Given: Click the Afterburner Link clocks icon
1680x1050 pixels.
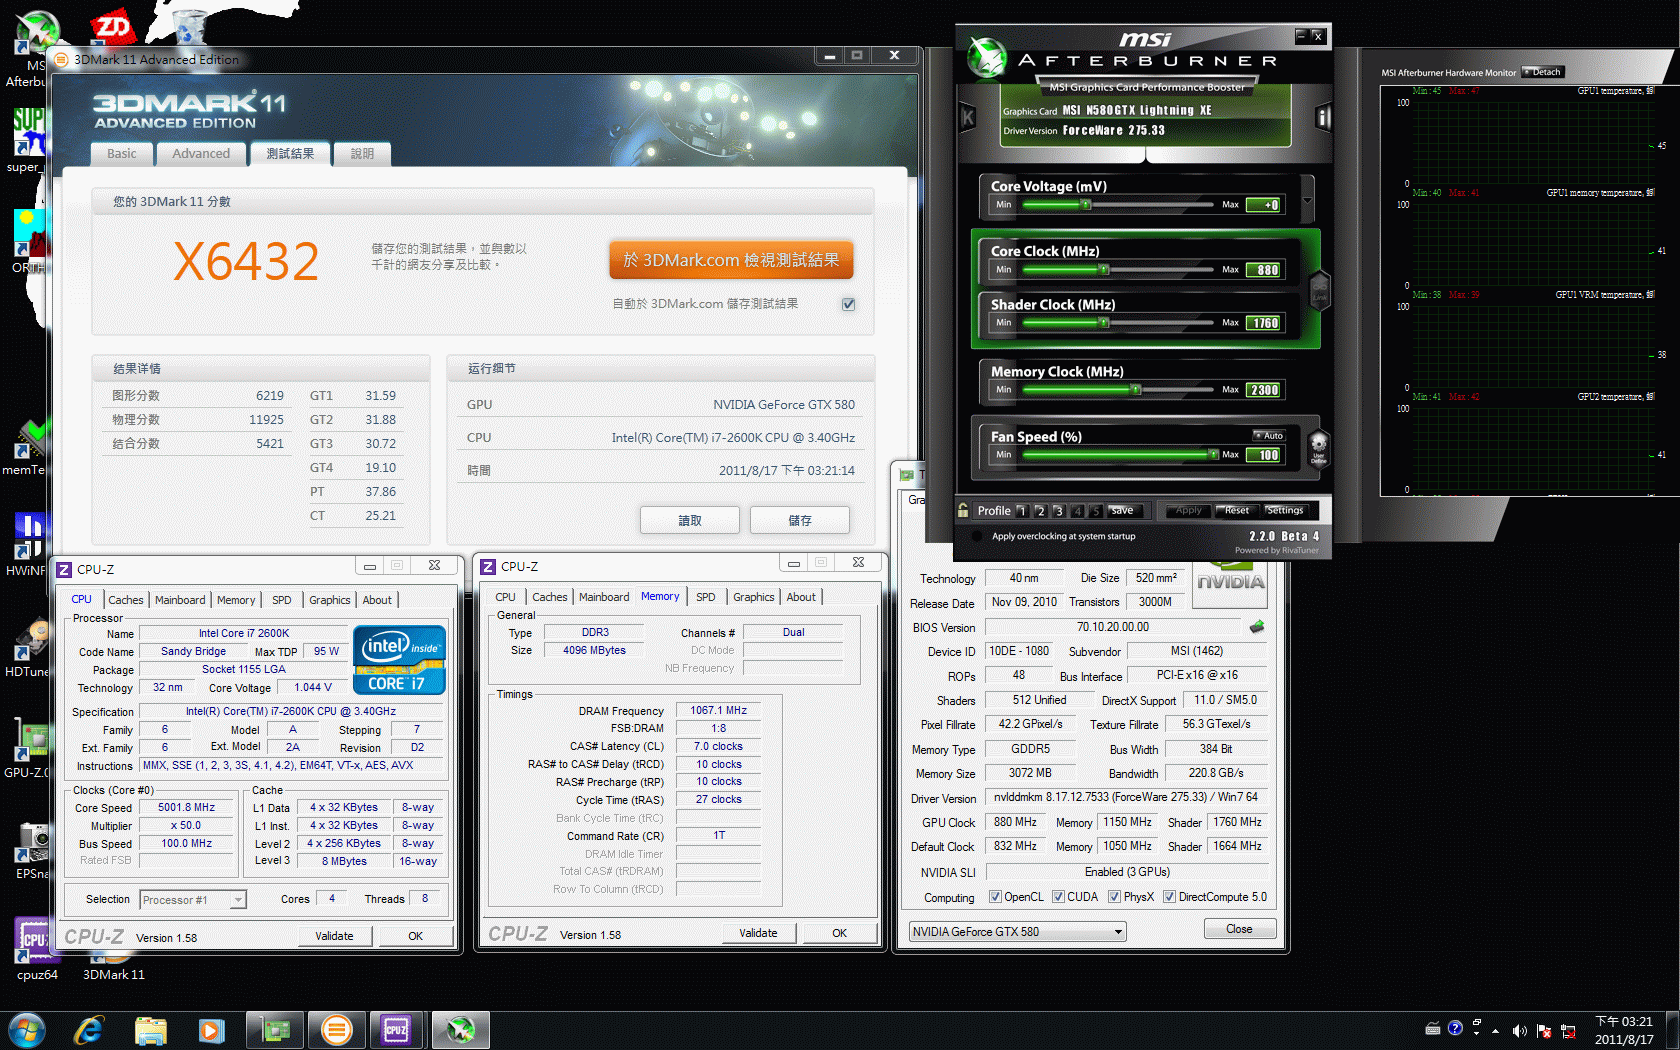Looking at the screenshot, I should pos(1319,289).
